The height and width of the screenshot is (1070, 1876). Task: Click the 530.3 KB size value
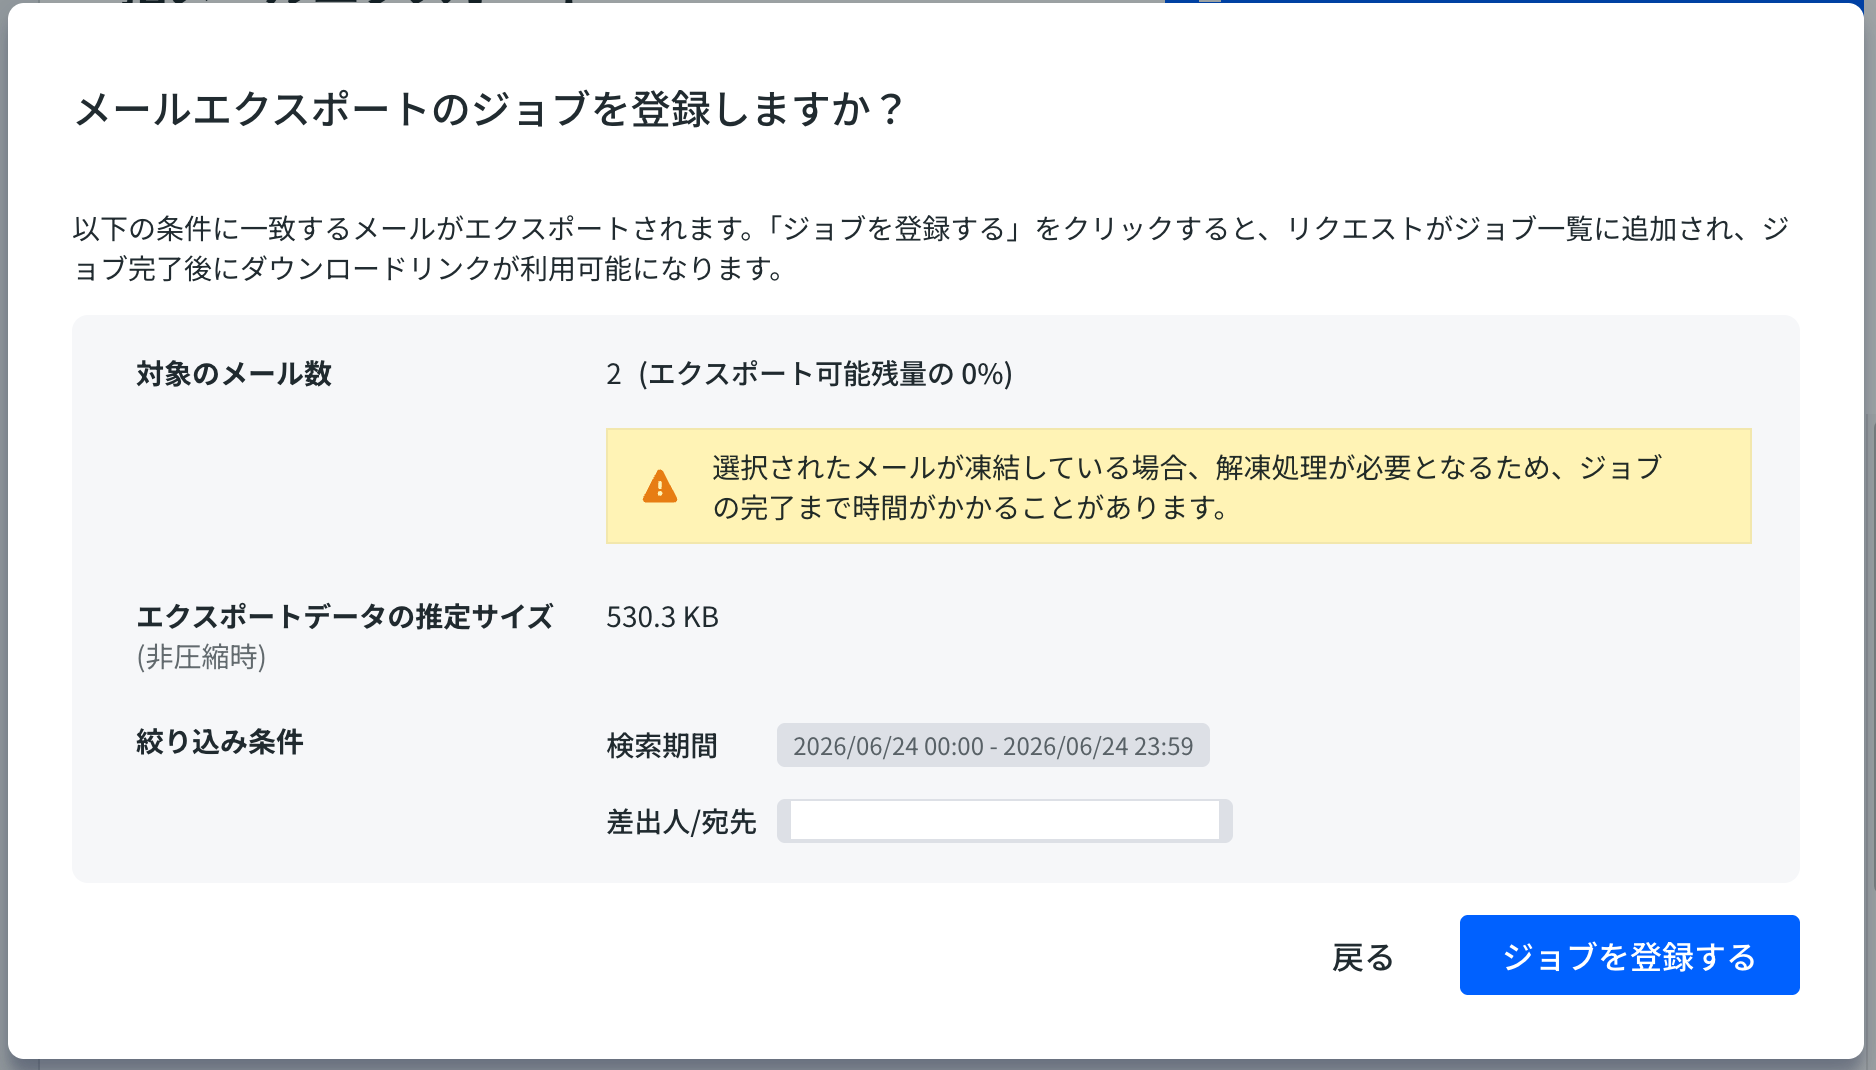(x=662, y=617)
